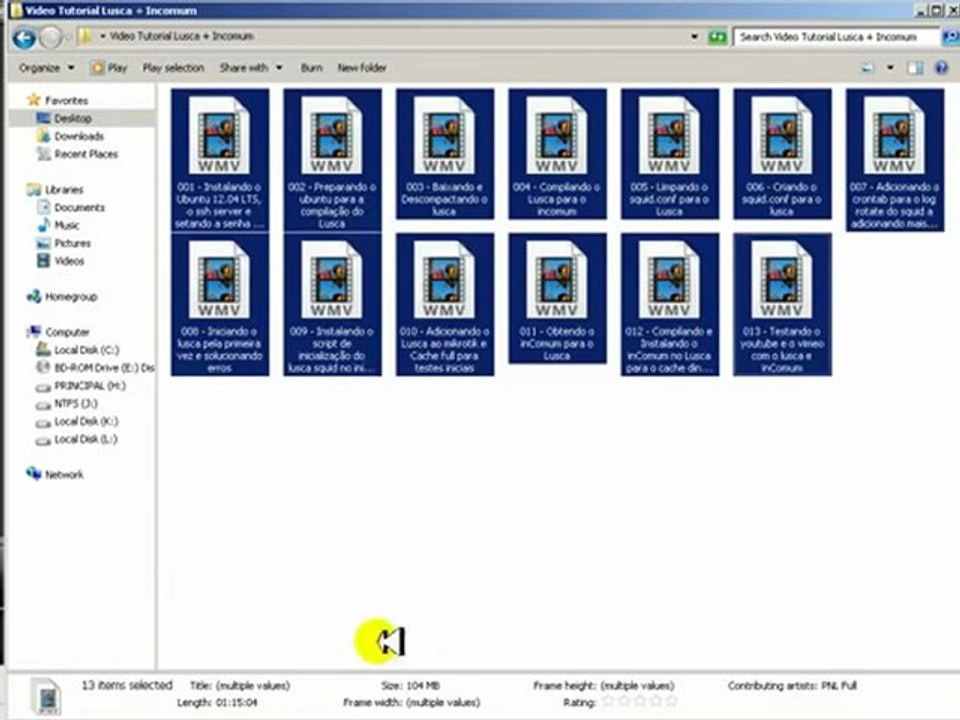960x720 pixels.
Task: Select video 004 - Compilando o Lusca
Action: point(557,154)
